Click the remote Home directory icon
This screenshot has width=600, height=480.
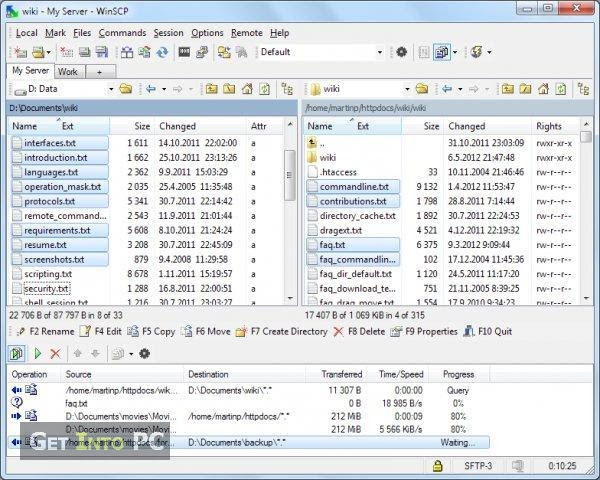tap(543, 89)
